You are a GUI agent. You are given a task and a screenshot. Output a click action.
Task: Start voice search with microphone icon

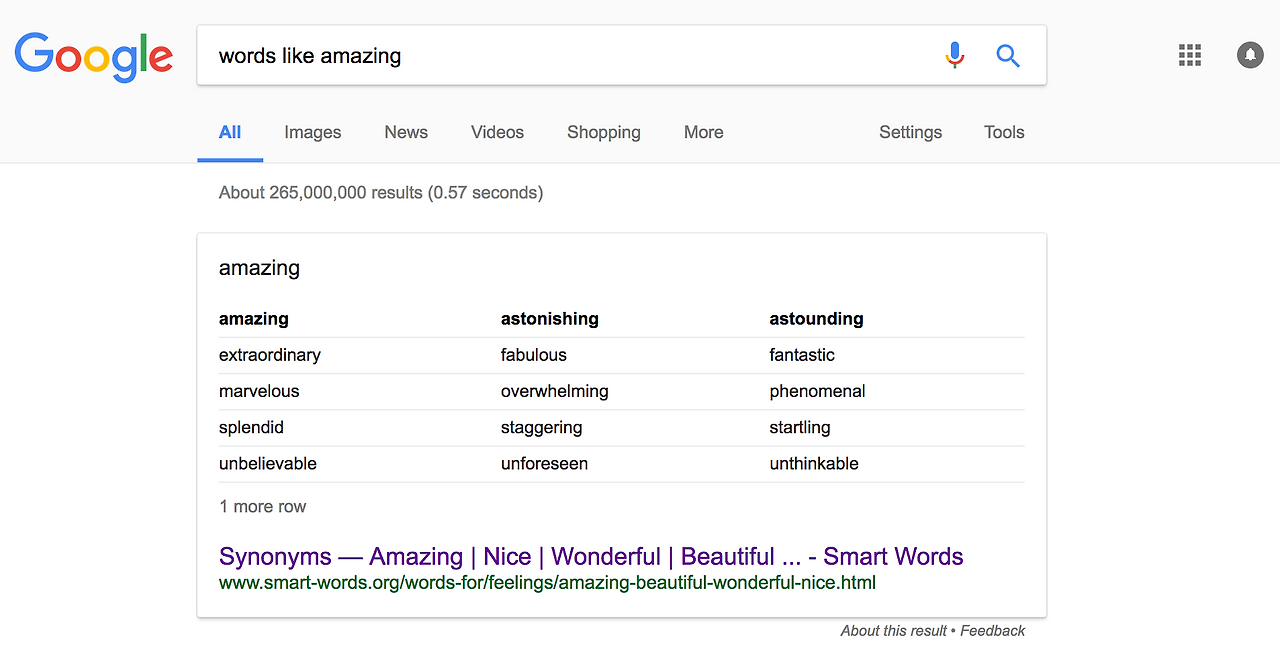pyautogui.click(x=955, y=55)
